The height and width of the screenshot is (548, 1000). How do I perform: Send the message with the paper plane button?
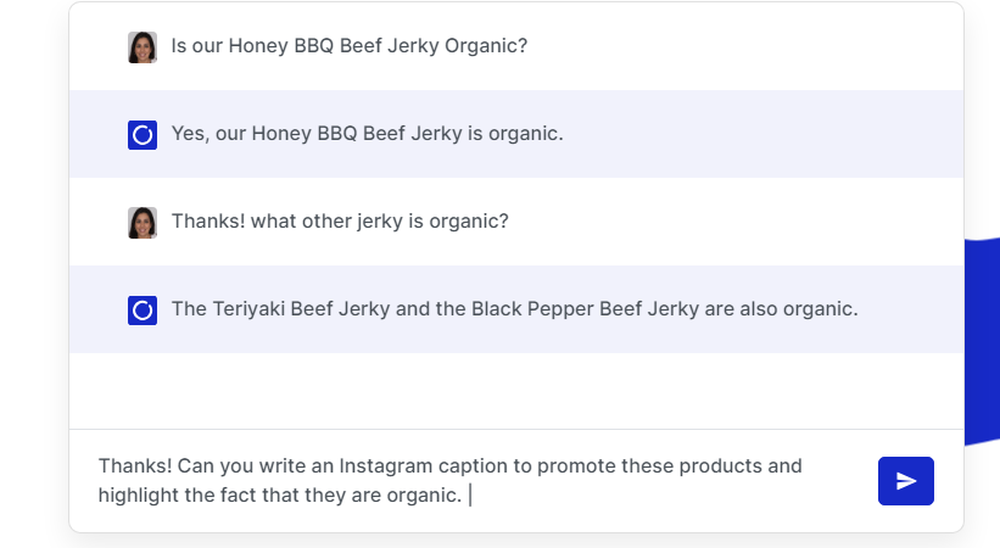pyautogui.click(x=906, y=481)
